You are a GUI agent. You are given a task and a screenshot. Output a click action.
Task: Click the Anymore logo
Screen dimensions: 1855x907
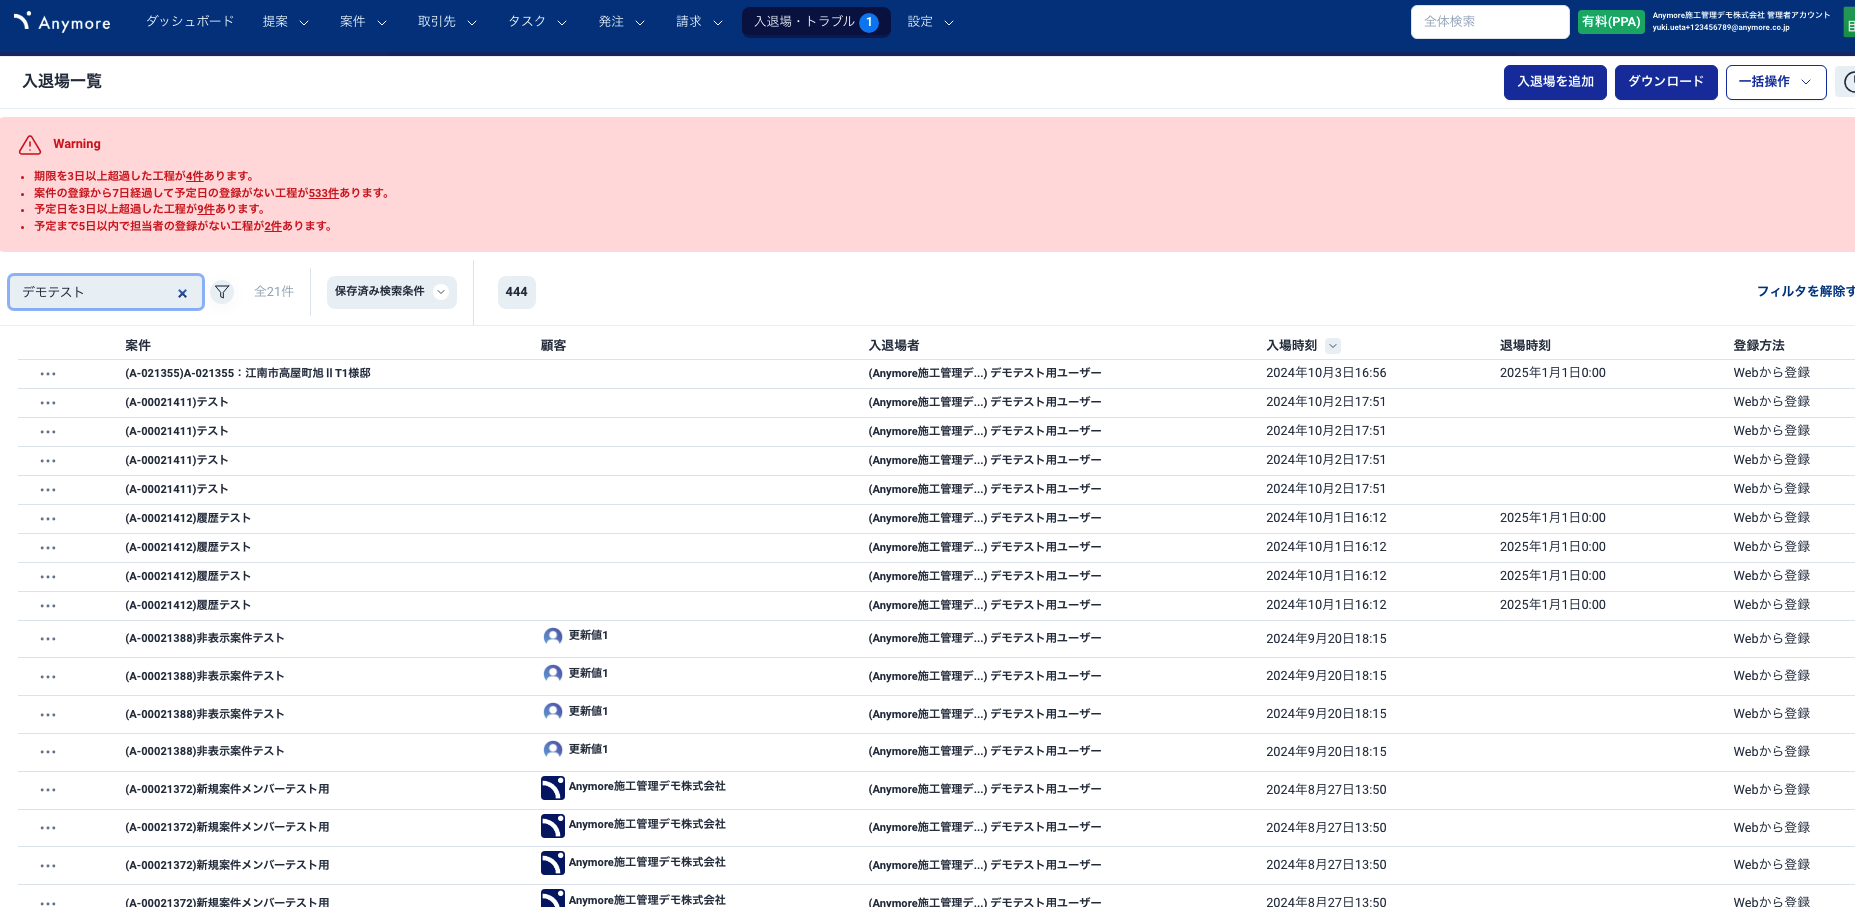tap(62, 21)
